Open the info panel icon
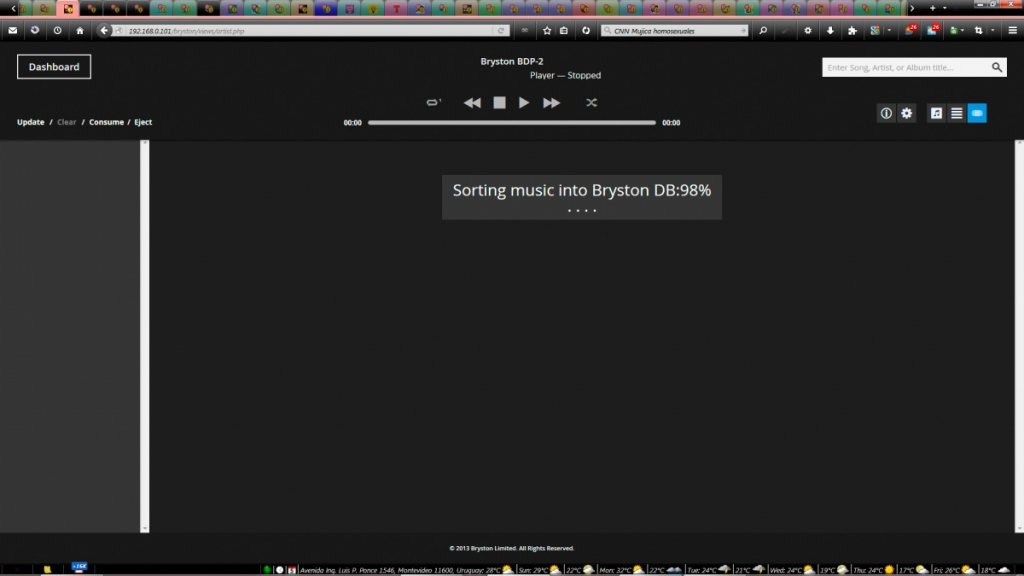 (886, 113)
